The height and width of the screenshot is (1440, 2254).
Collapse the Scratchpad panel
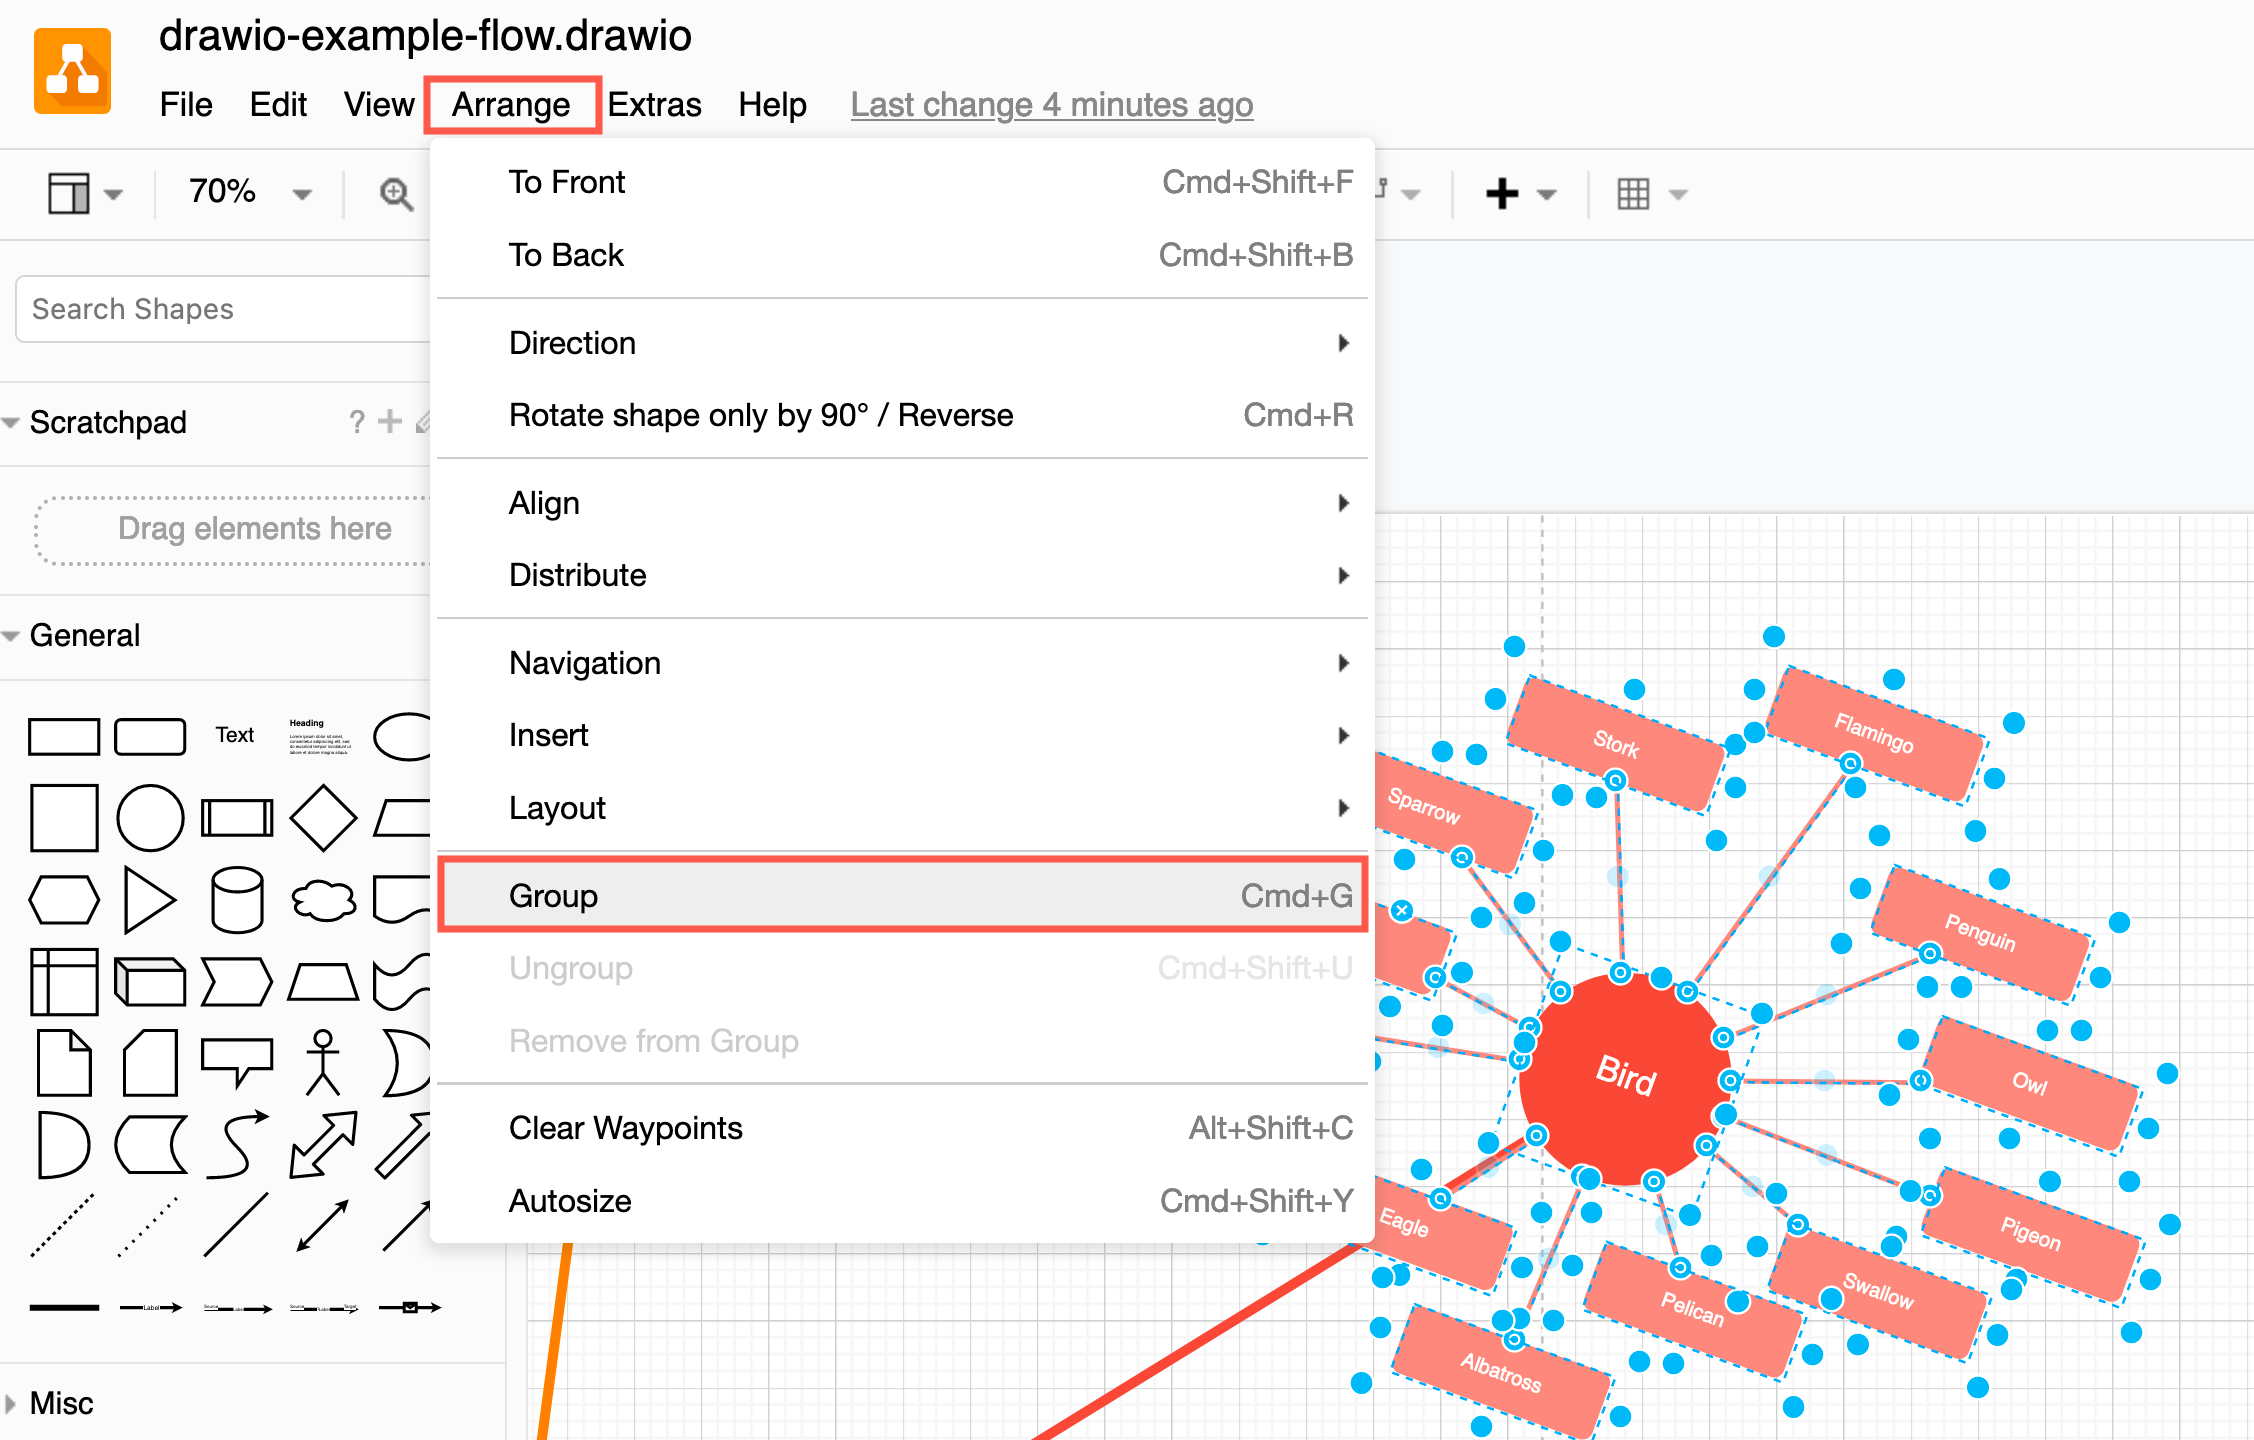pyautogui.click(x=10, y=421)
